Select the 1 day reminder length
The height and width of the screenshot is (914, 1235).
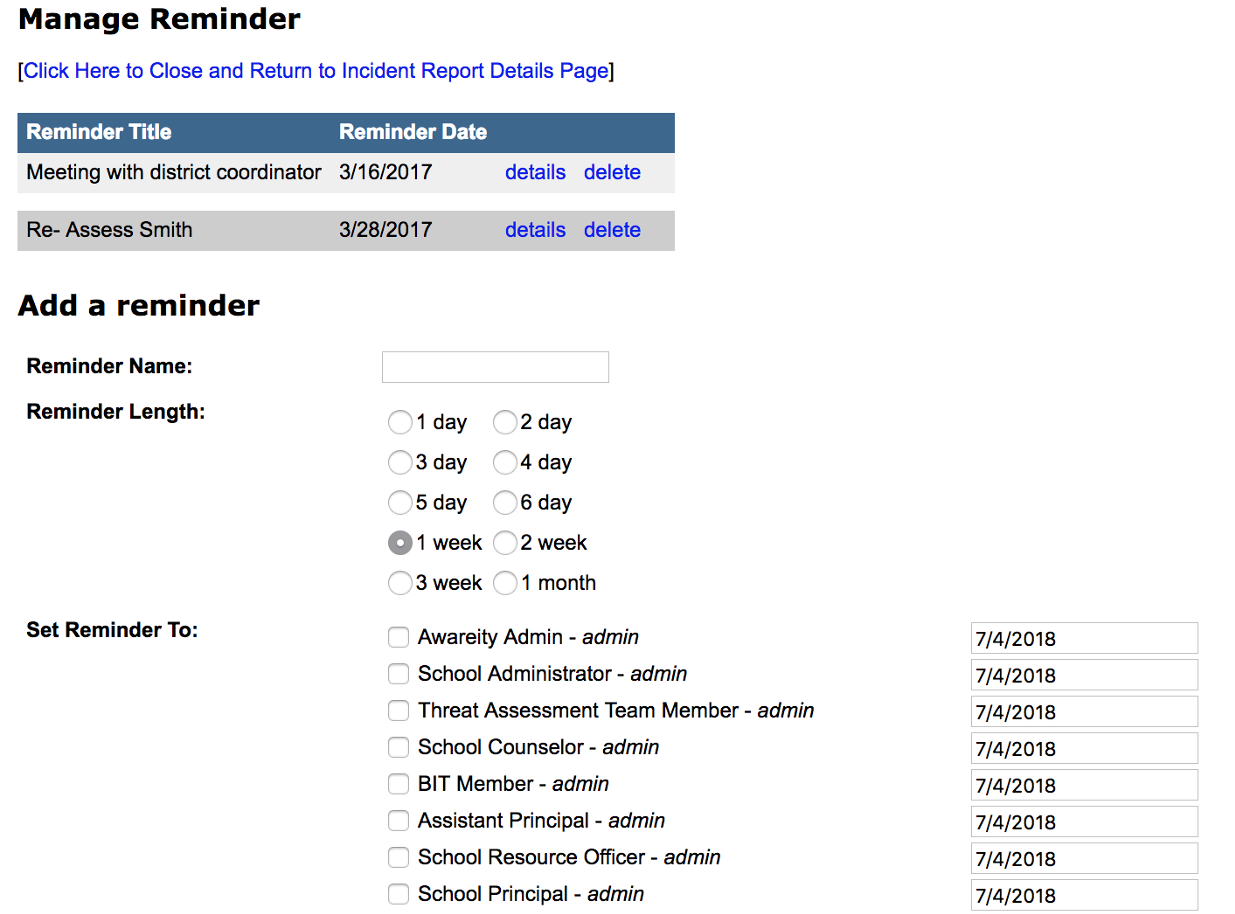tap(400, 423)
